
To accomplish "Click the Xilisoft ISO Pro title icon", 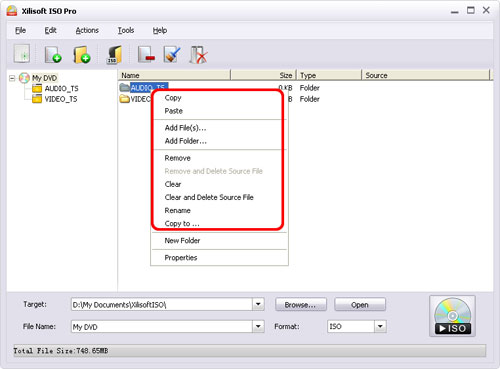I will coord(12,11).
